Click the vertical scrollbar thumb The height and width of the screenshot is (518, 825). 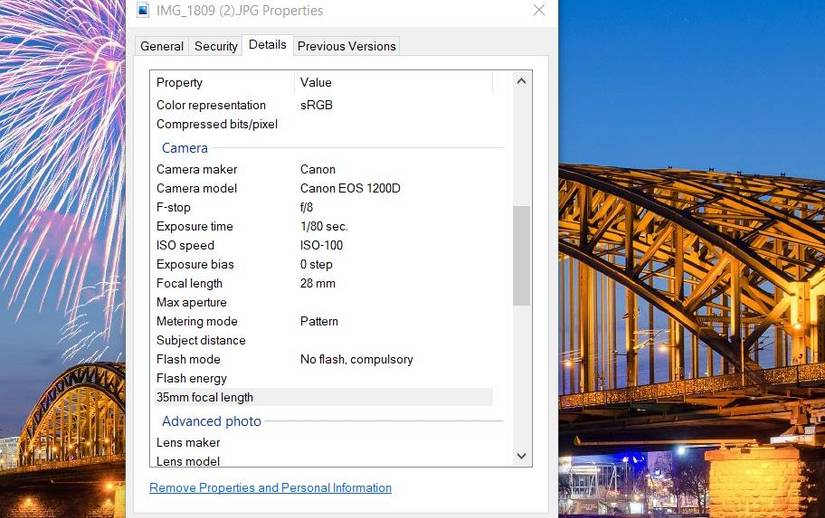tap(521, 255)
